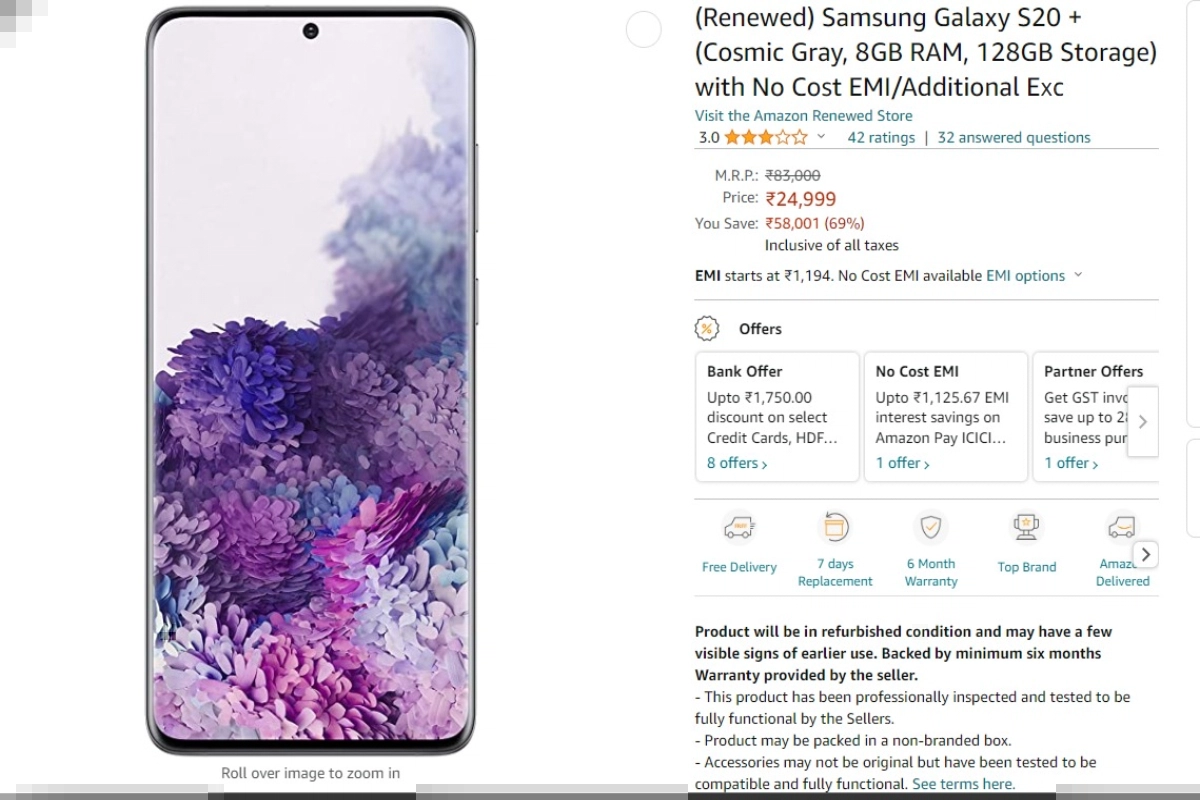
Task: Open the 42 ratings link
Action: tap(881, 137)
